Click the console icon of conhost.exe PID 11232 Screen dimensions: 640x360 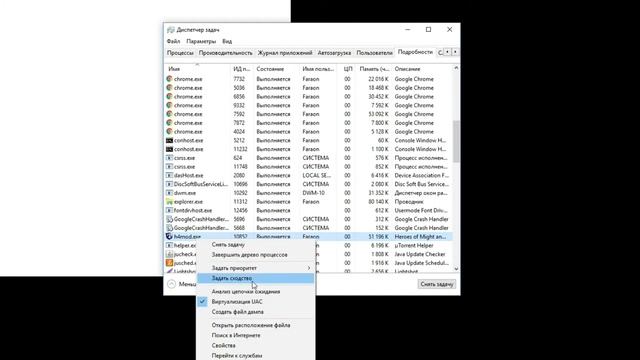[169, 149]
